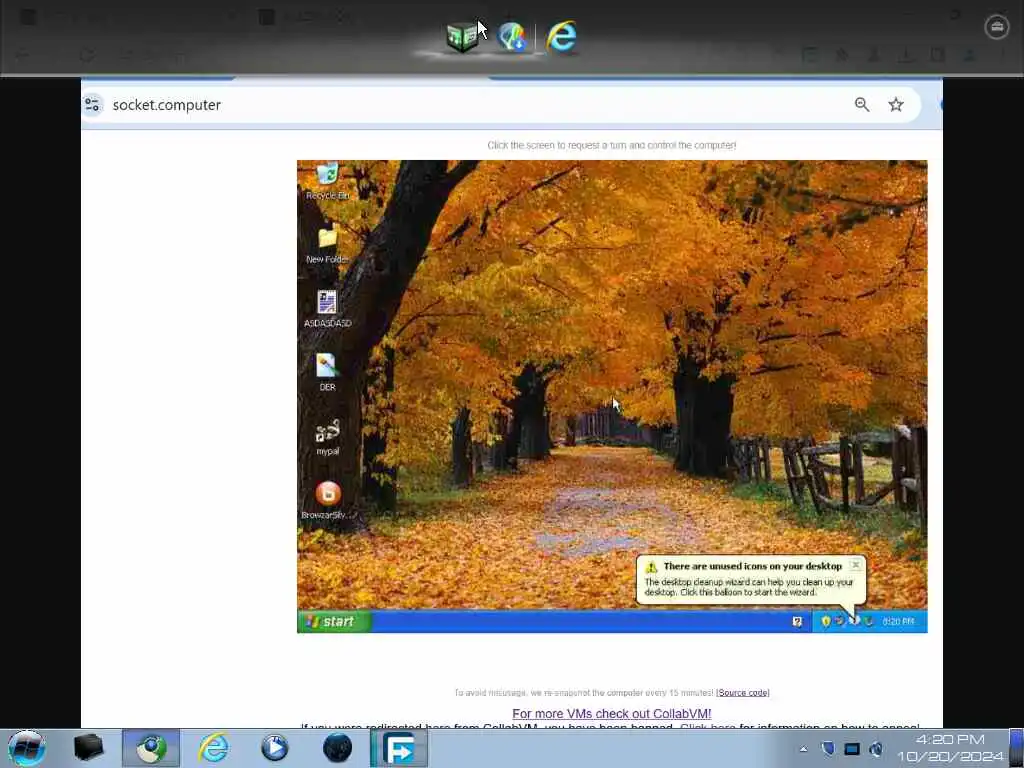Open the XP start menu
This screenshot has width=1024, height=768.
pos(334,622)
